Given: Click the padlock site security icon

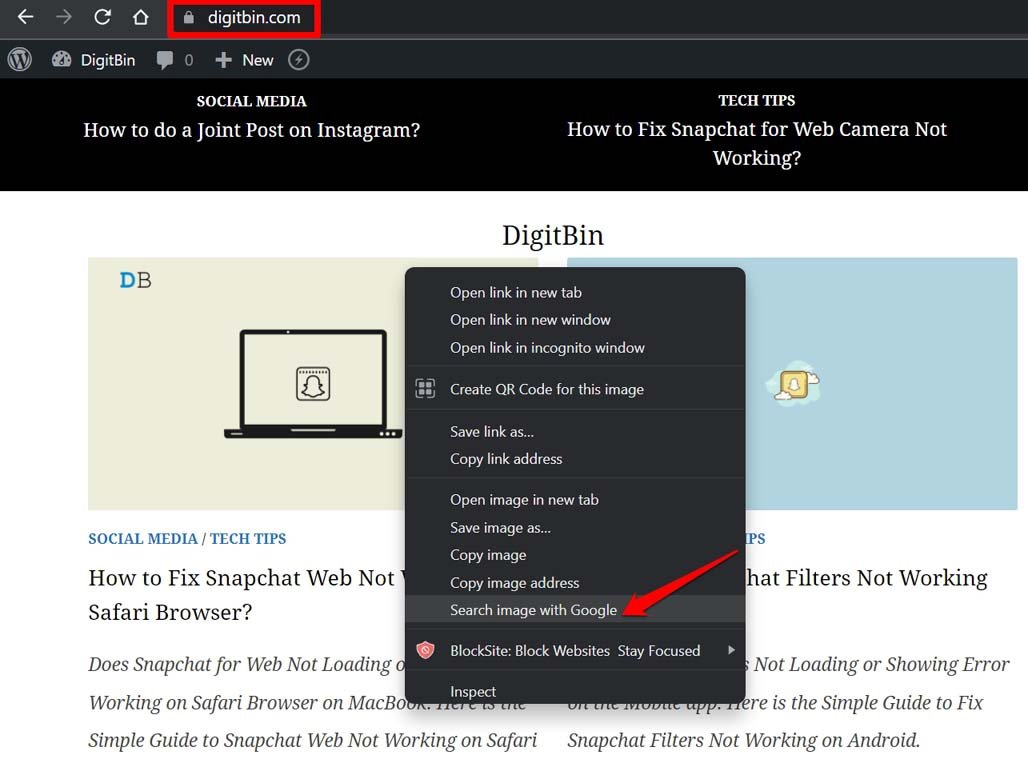Looking at the screenshot, I should coord(188,18).
